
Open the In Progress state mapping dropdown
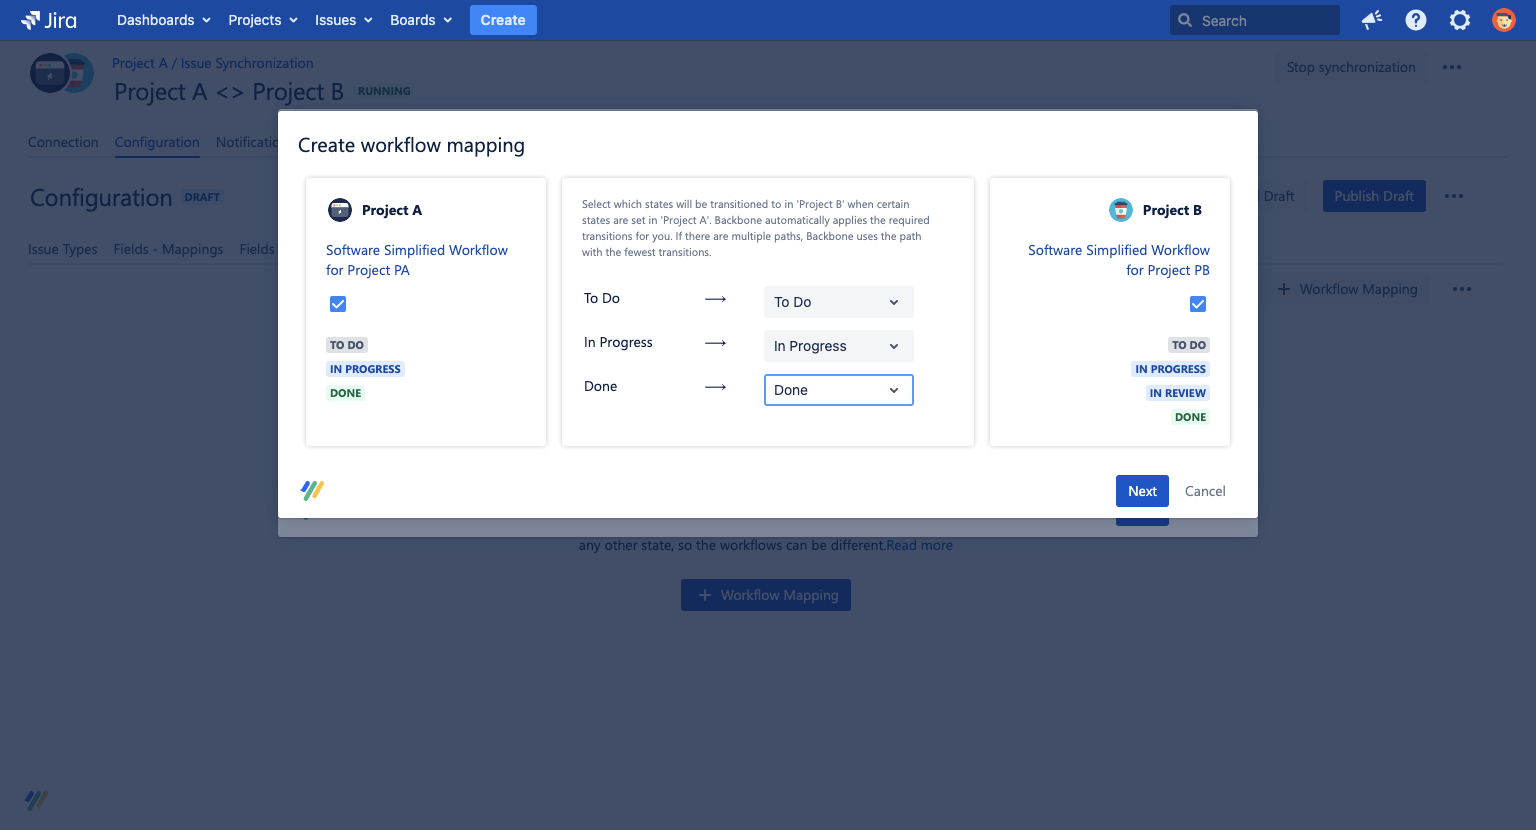[x=838, y=345]
